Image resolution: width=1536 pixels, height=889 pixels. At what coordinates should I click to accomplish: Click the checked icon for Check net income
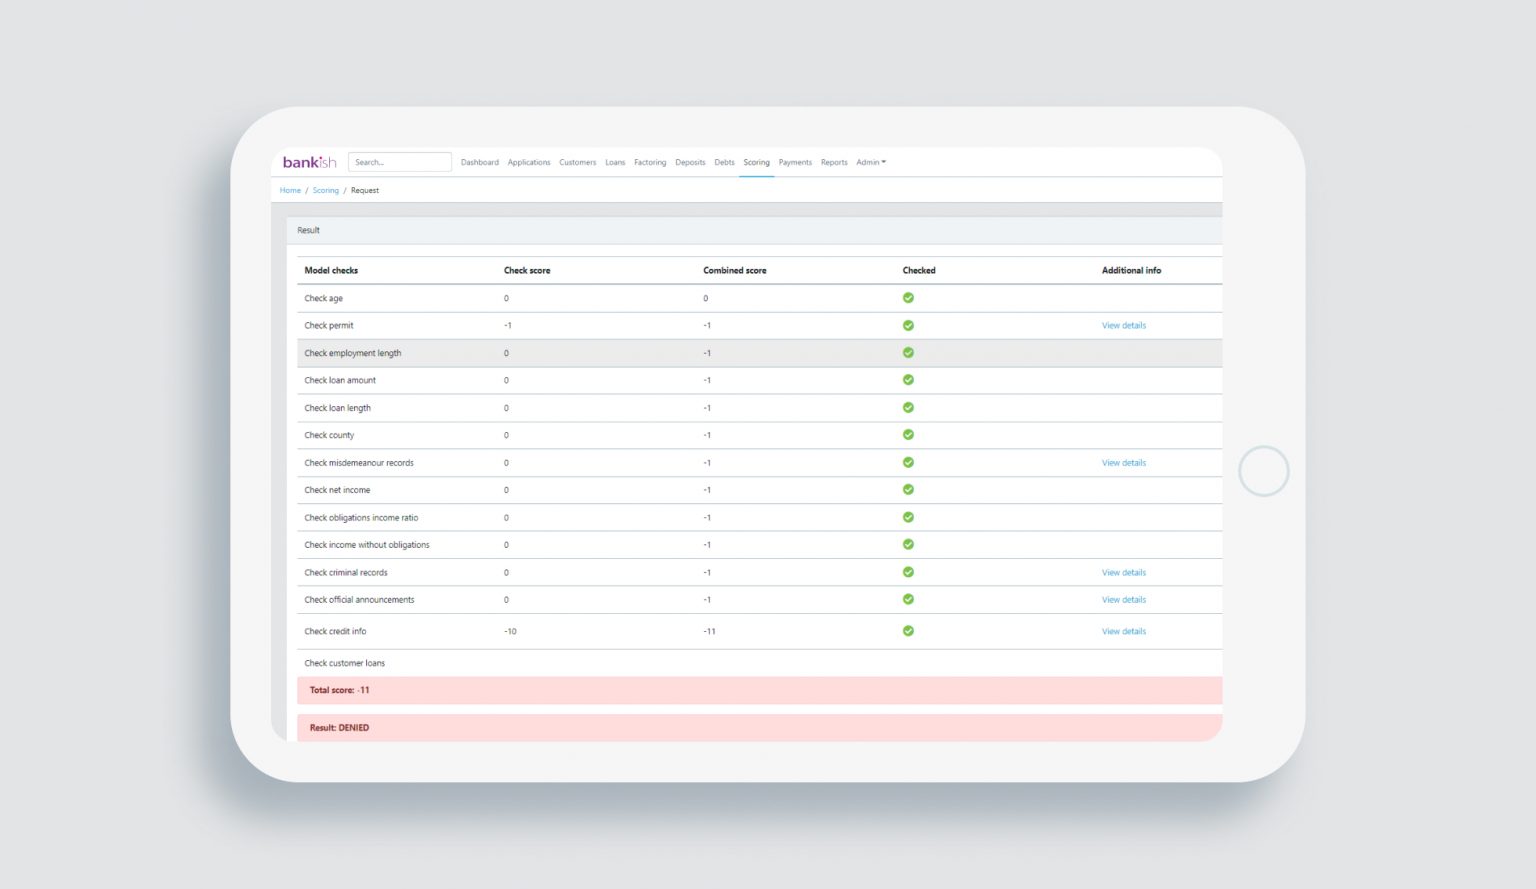point(908,490)
